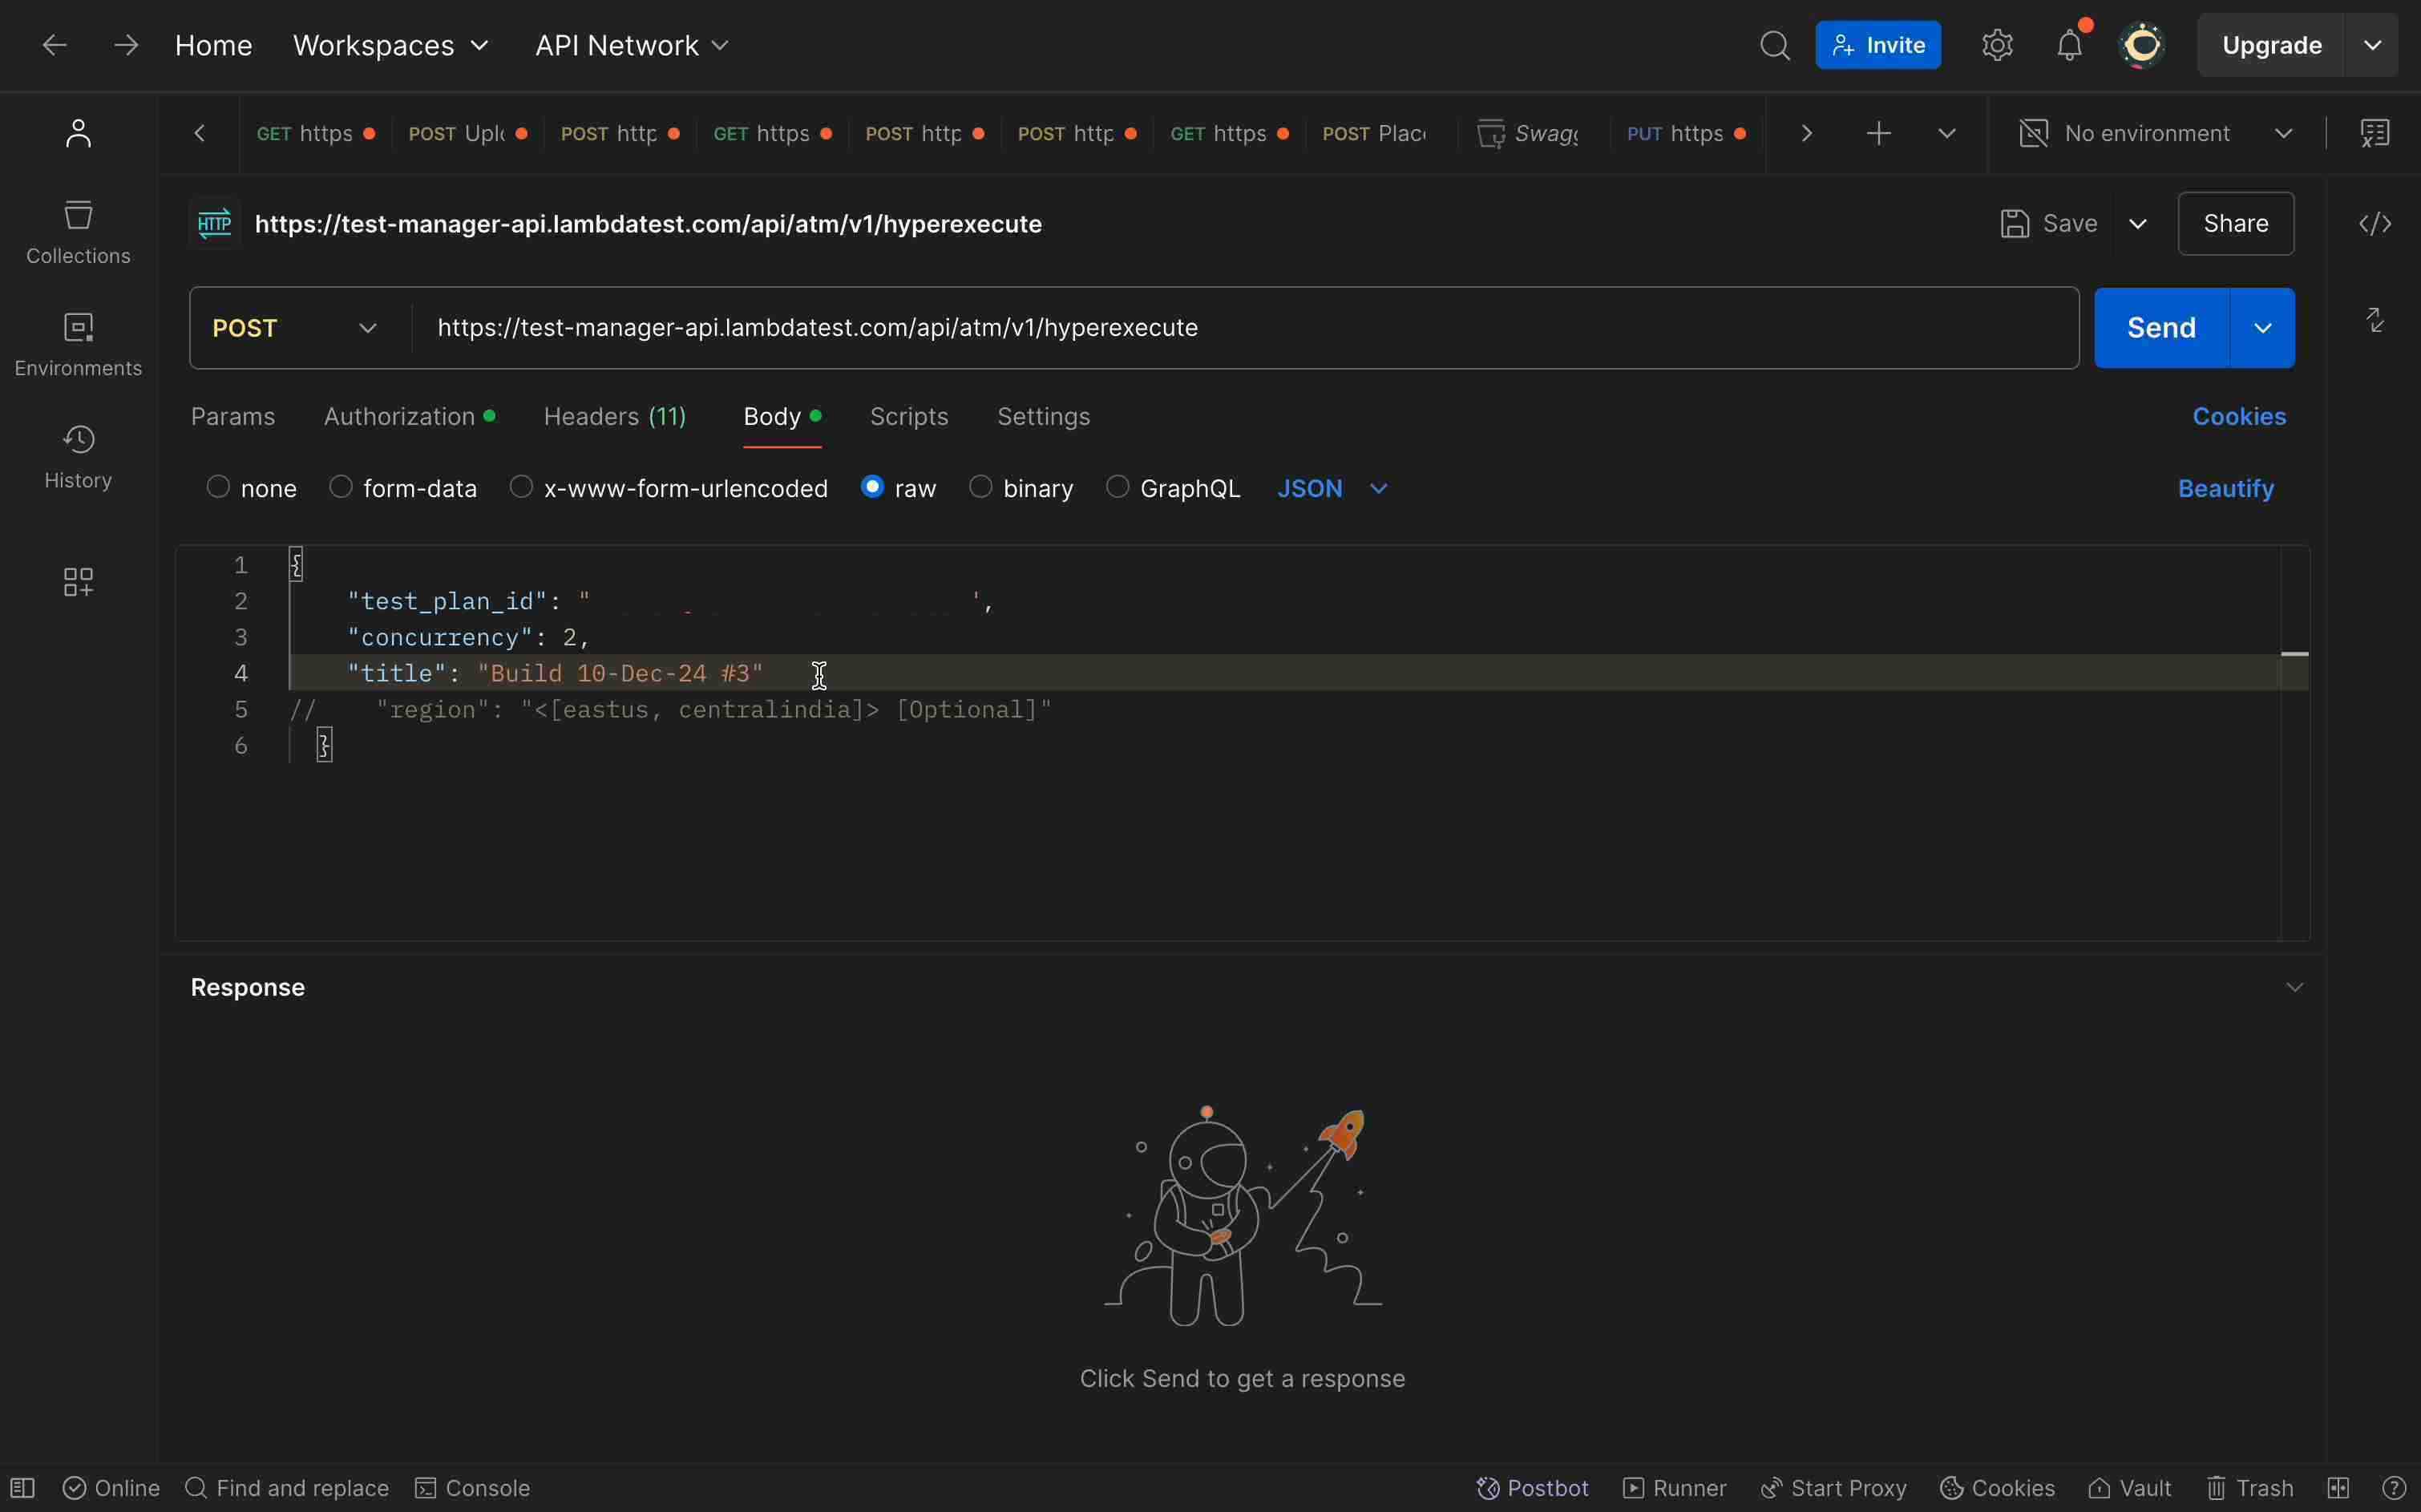
Task: Open the Send options dropdown arrow
Action: [2262, 328]
